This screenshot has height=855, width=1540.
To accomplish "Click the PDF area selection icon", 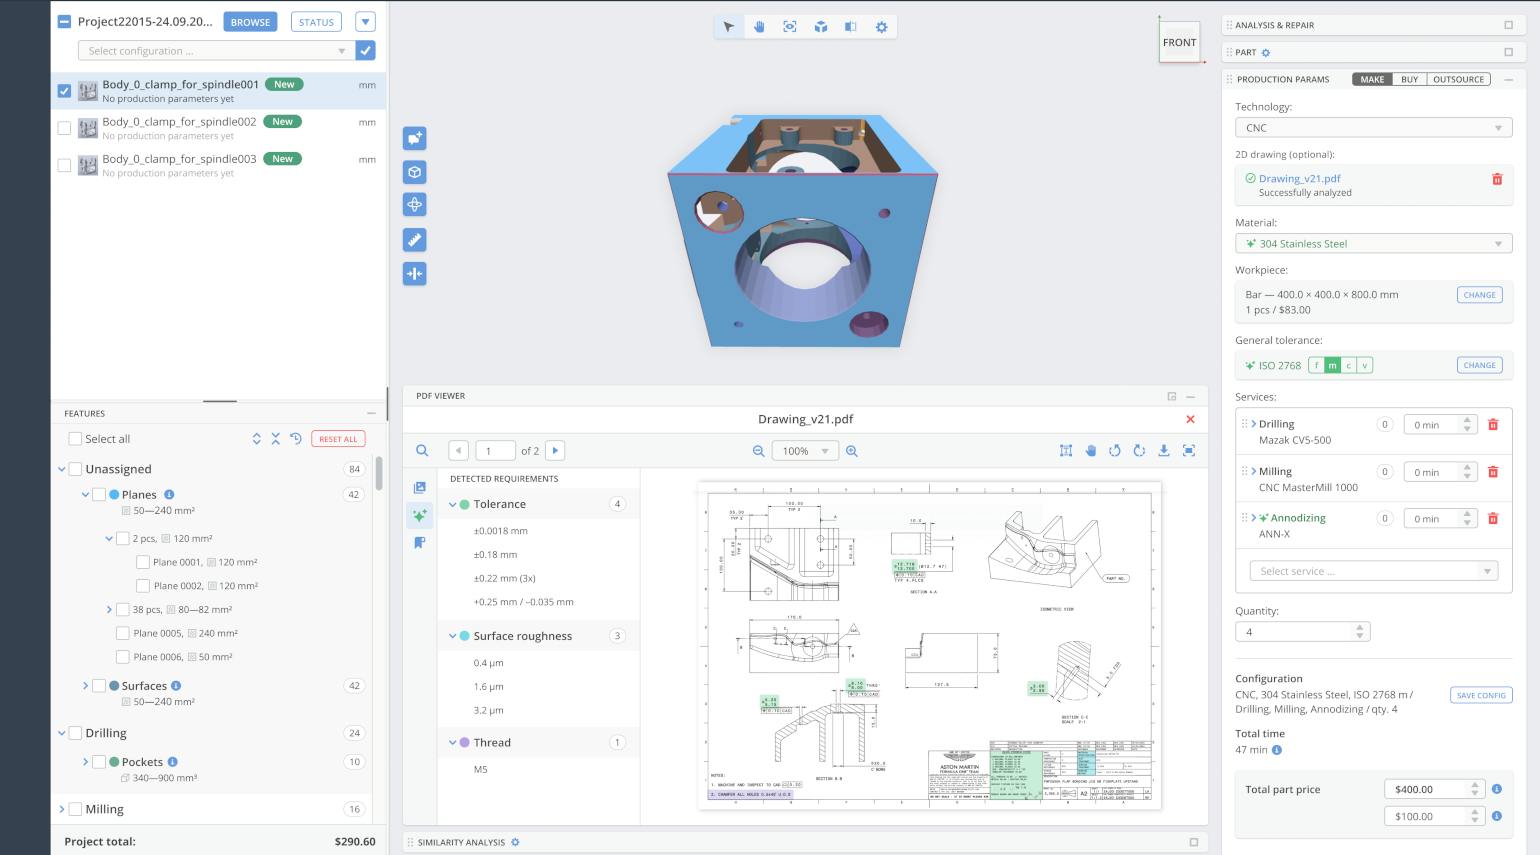I will (x=1066, y=451).
